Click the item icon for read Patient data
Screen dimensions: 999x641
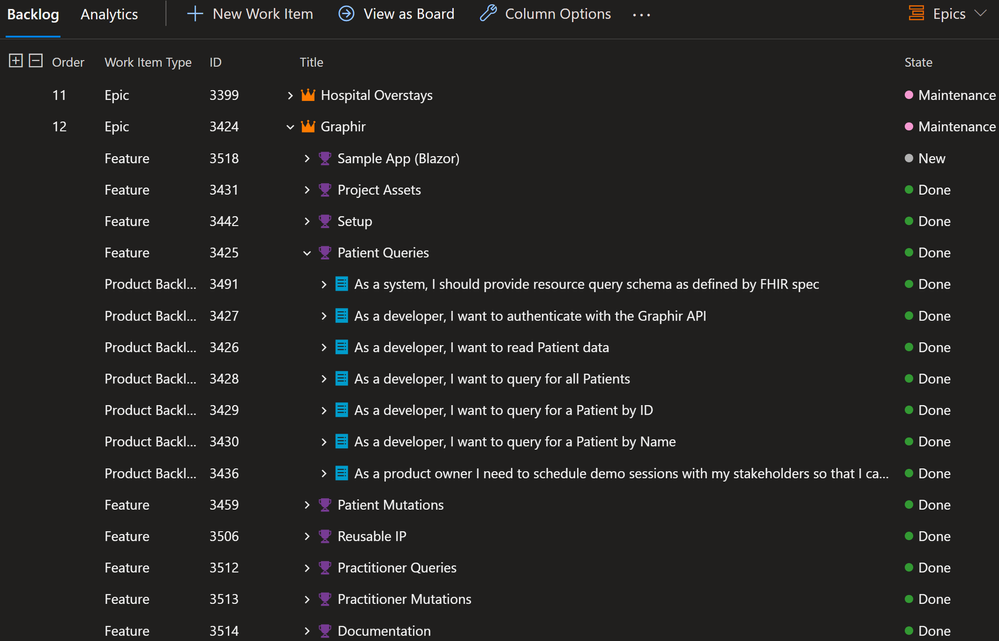[341, 347]
